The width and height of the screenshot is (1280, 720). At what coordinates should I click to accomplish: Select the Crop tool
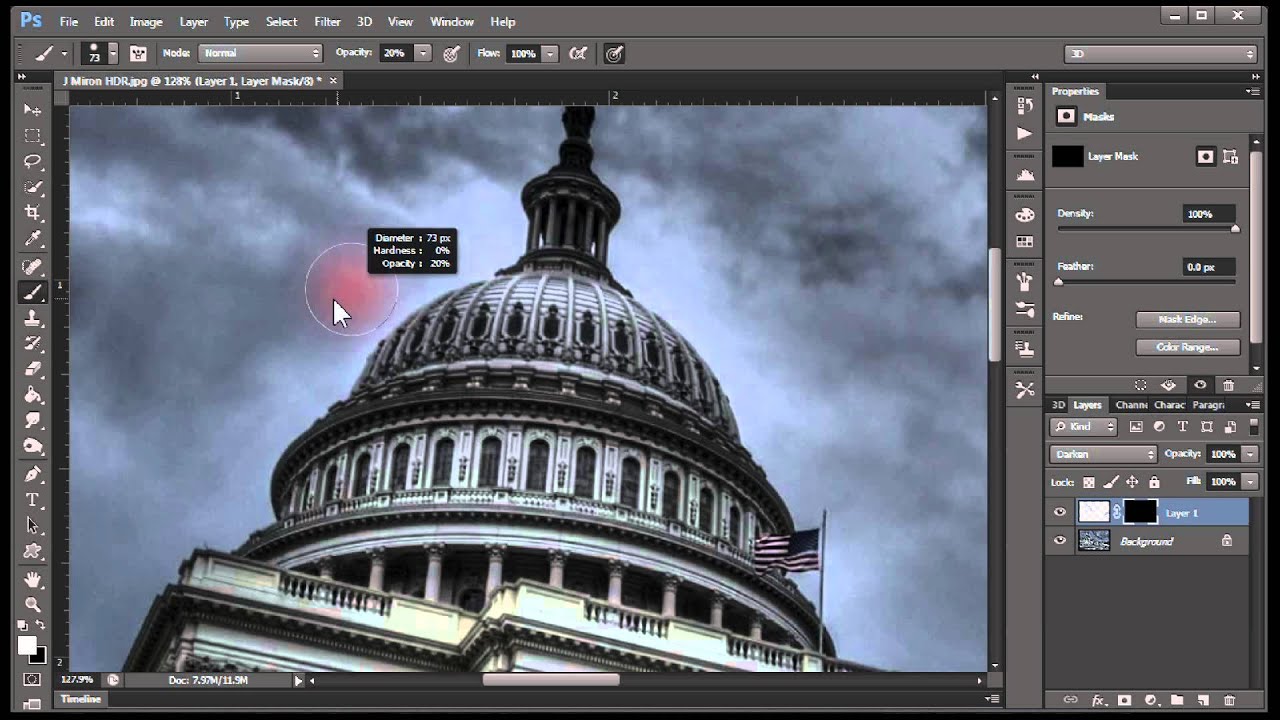[33, 213]
